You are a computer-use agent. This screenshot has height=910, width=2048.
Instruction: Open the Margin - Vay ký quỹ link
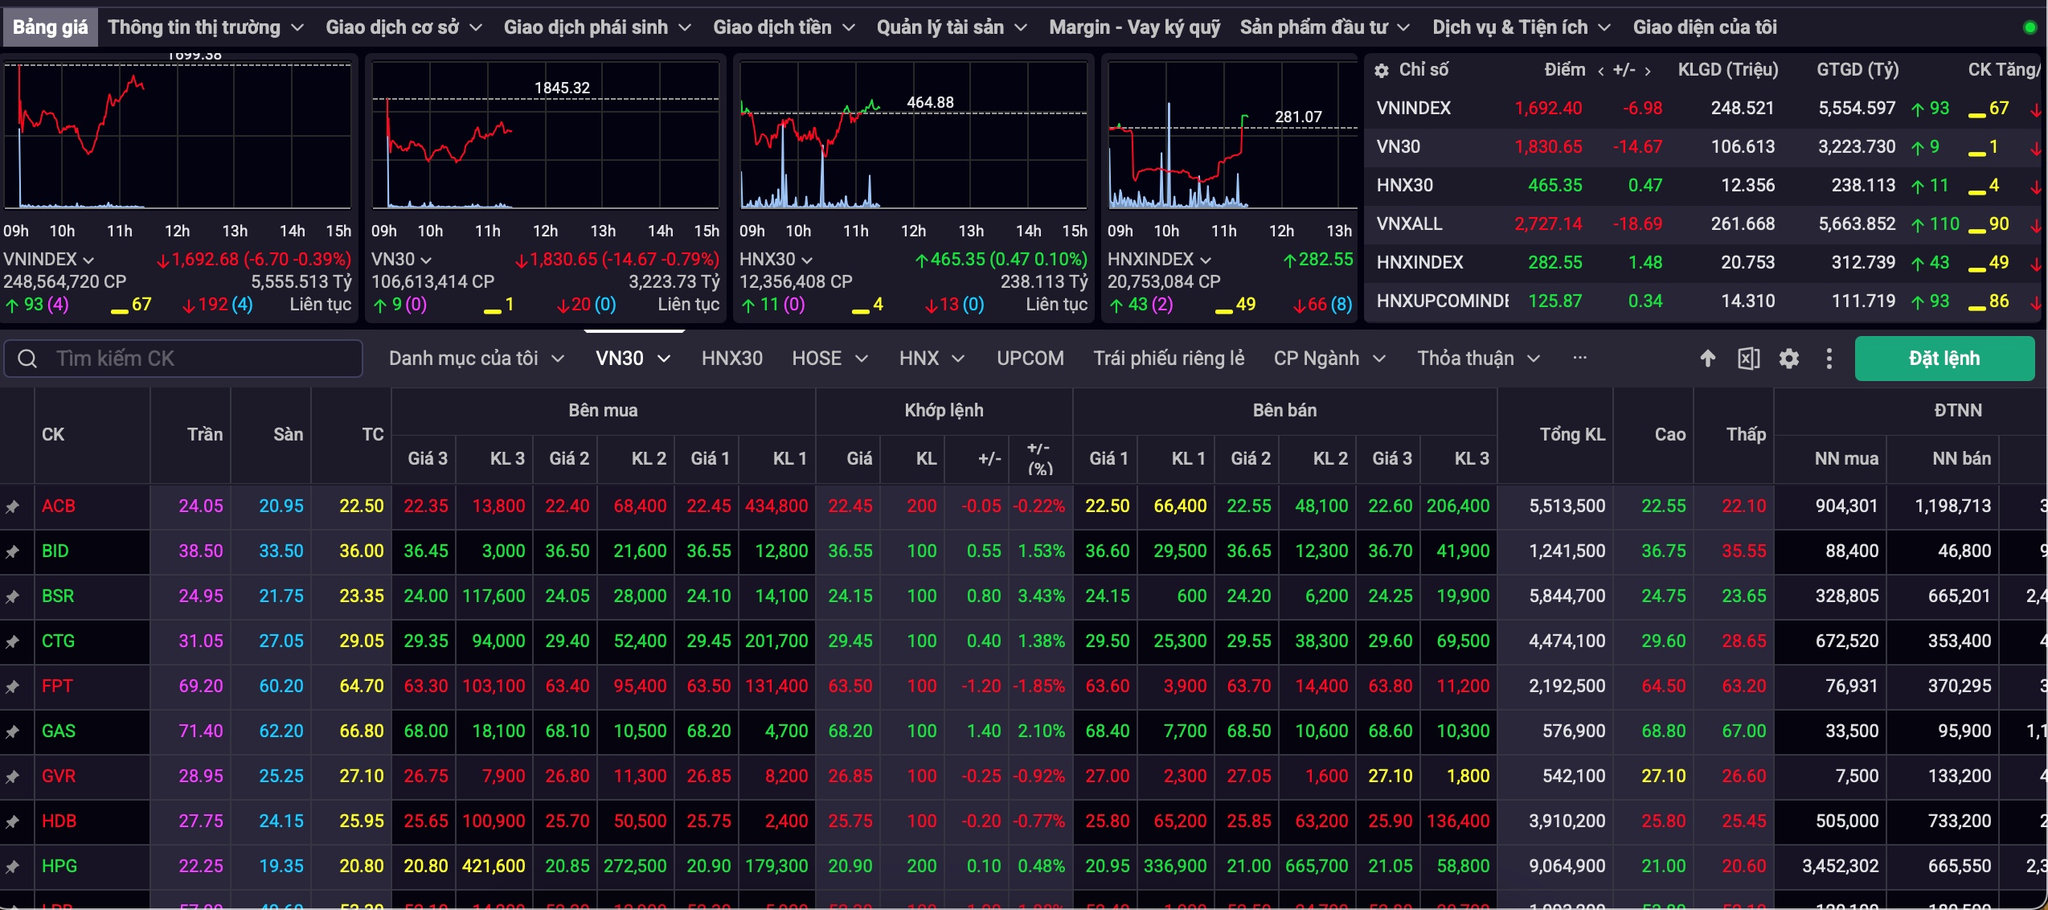point(1134,27)
